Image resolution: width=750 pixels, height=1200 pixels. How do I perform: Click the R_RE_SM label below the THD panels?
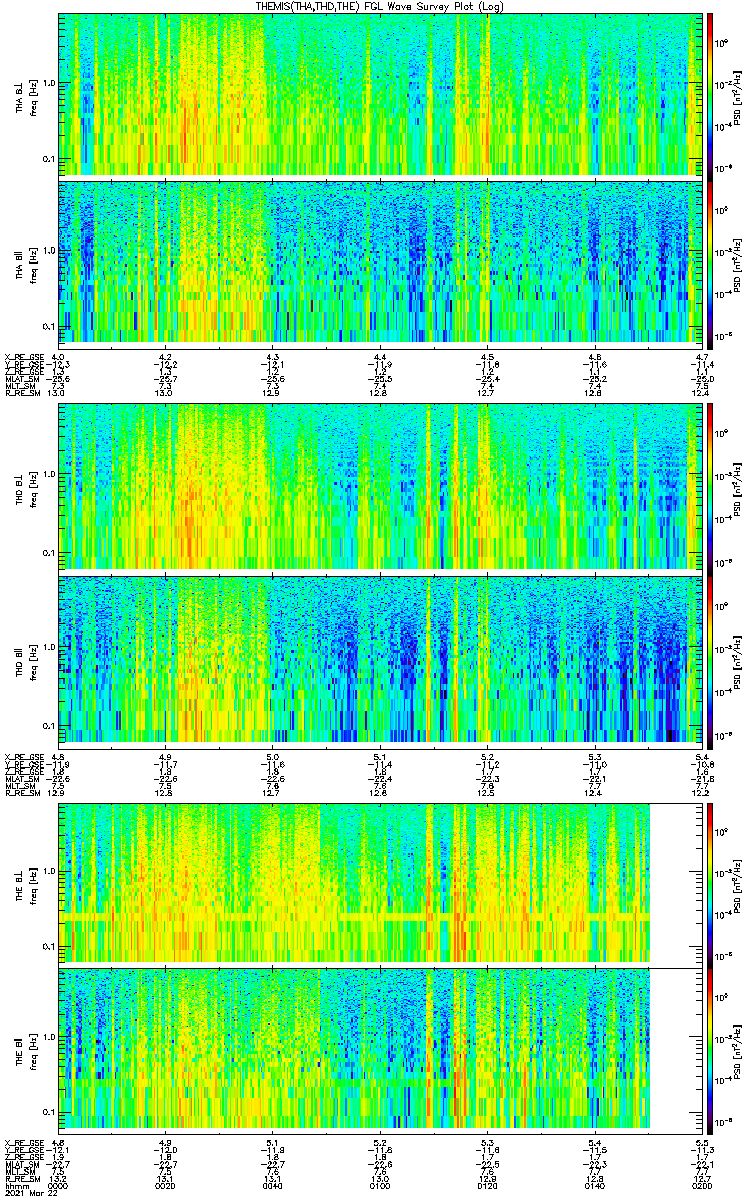click(22, 792)
